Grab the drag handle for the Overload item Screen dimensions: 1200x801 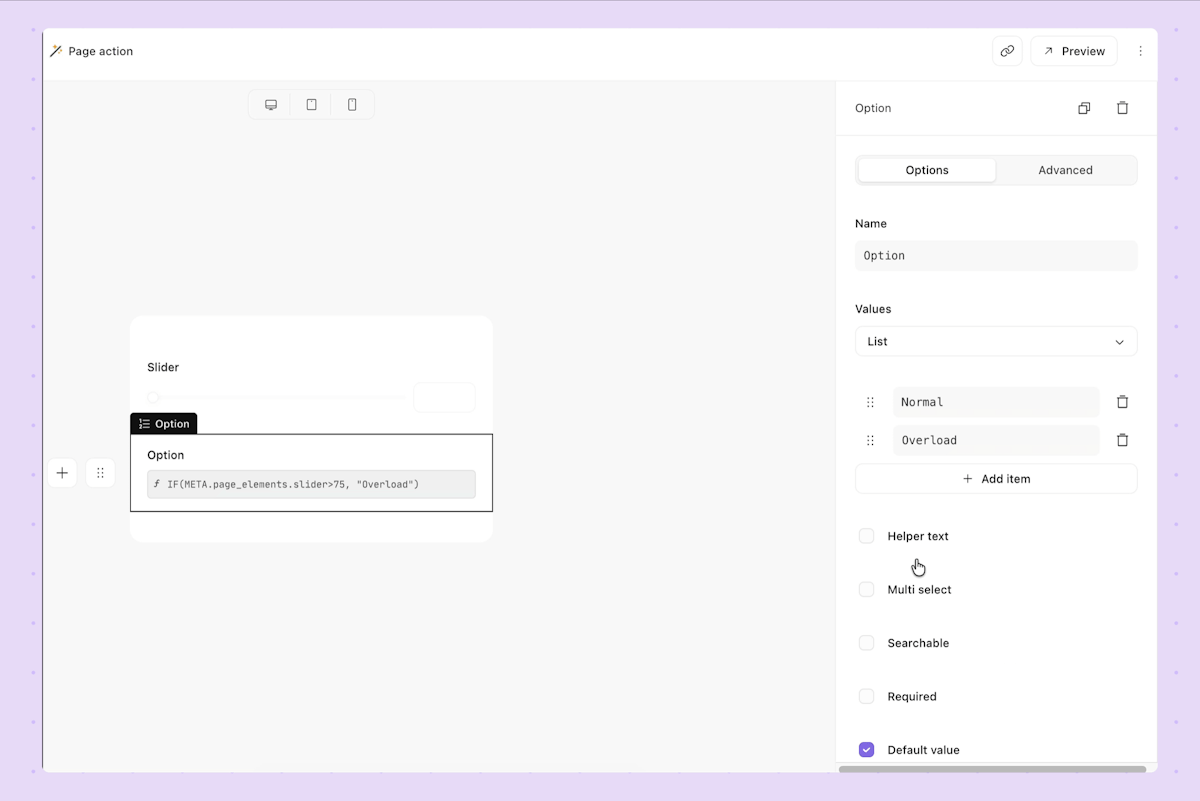870,440
